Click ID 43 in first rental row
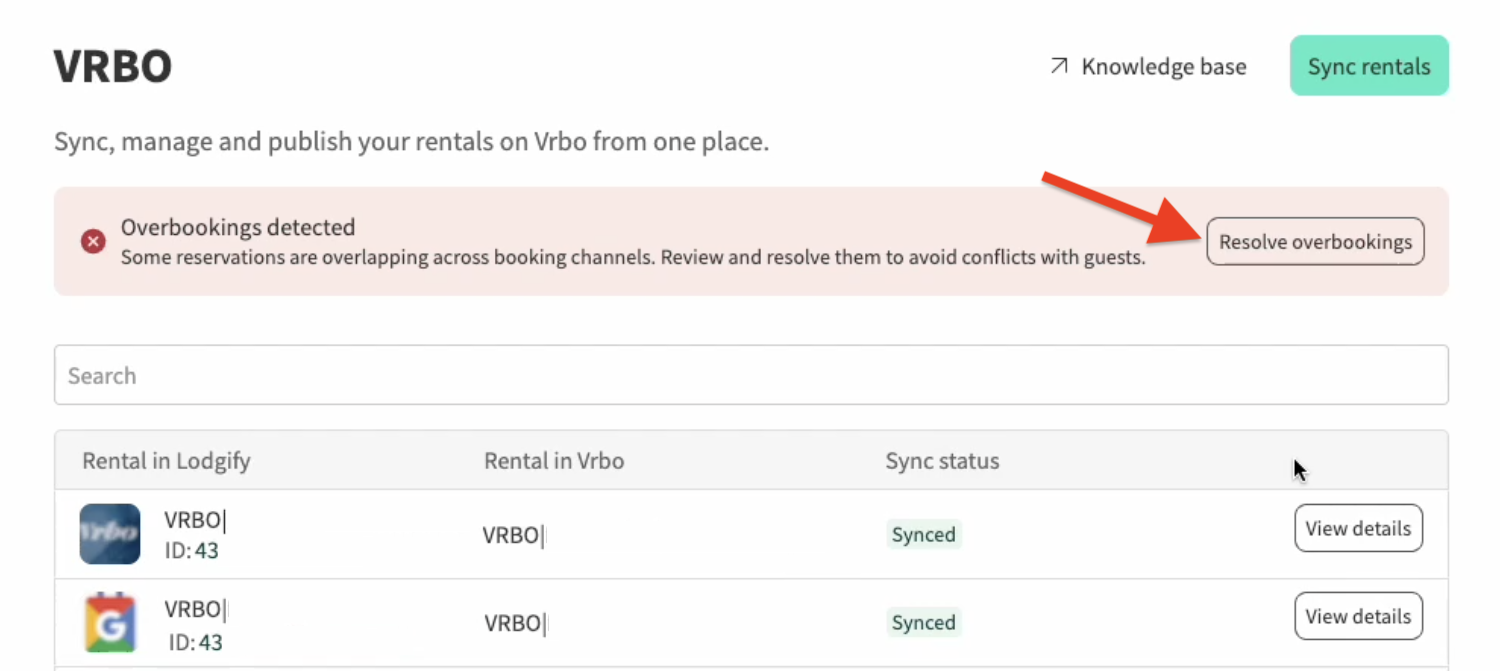 coord(192,551)
